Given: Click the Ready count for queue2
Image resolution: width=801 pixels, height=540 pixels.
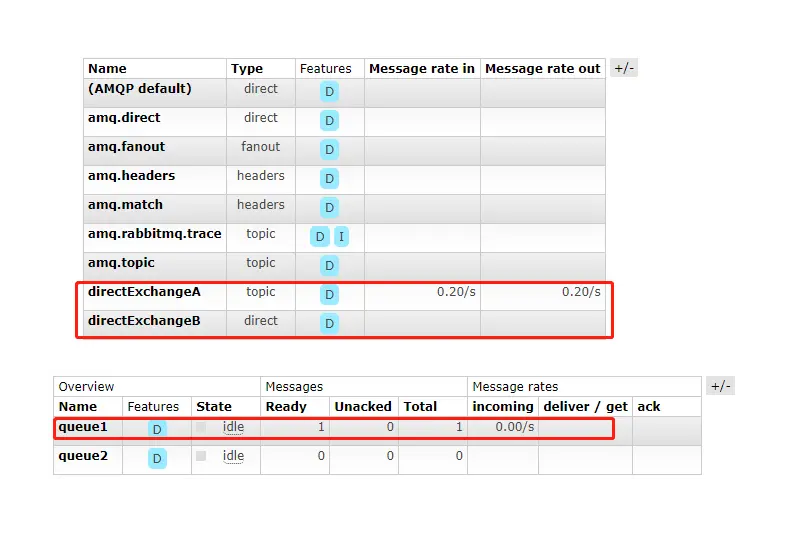Looking at the screenshot, I should click(x=321, y=456).
